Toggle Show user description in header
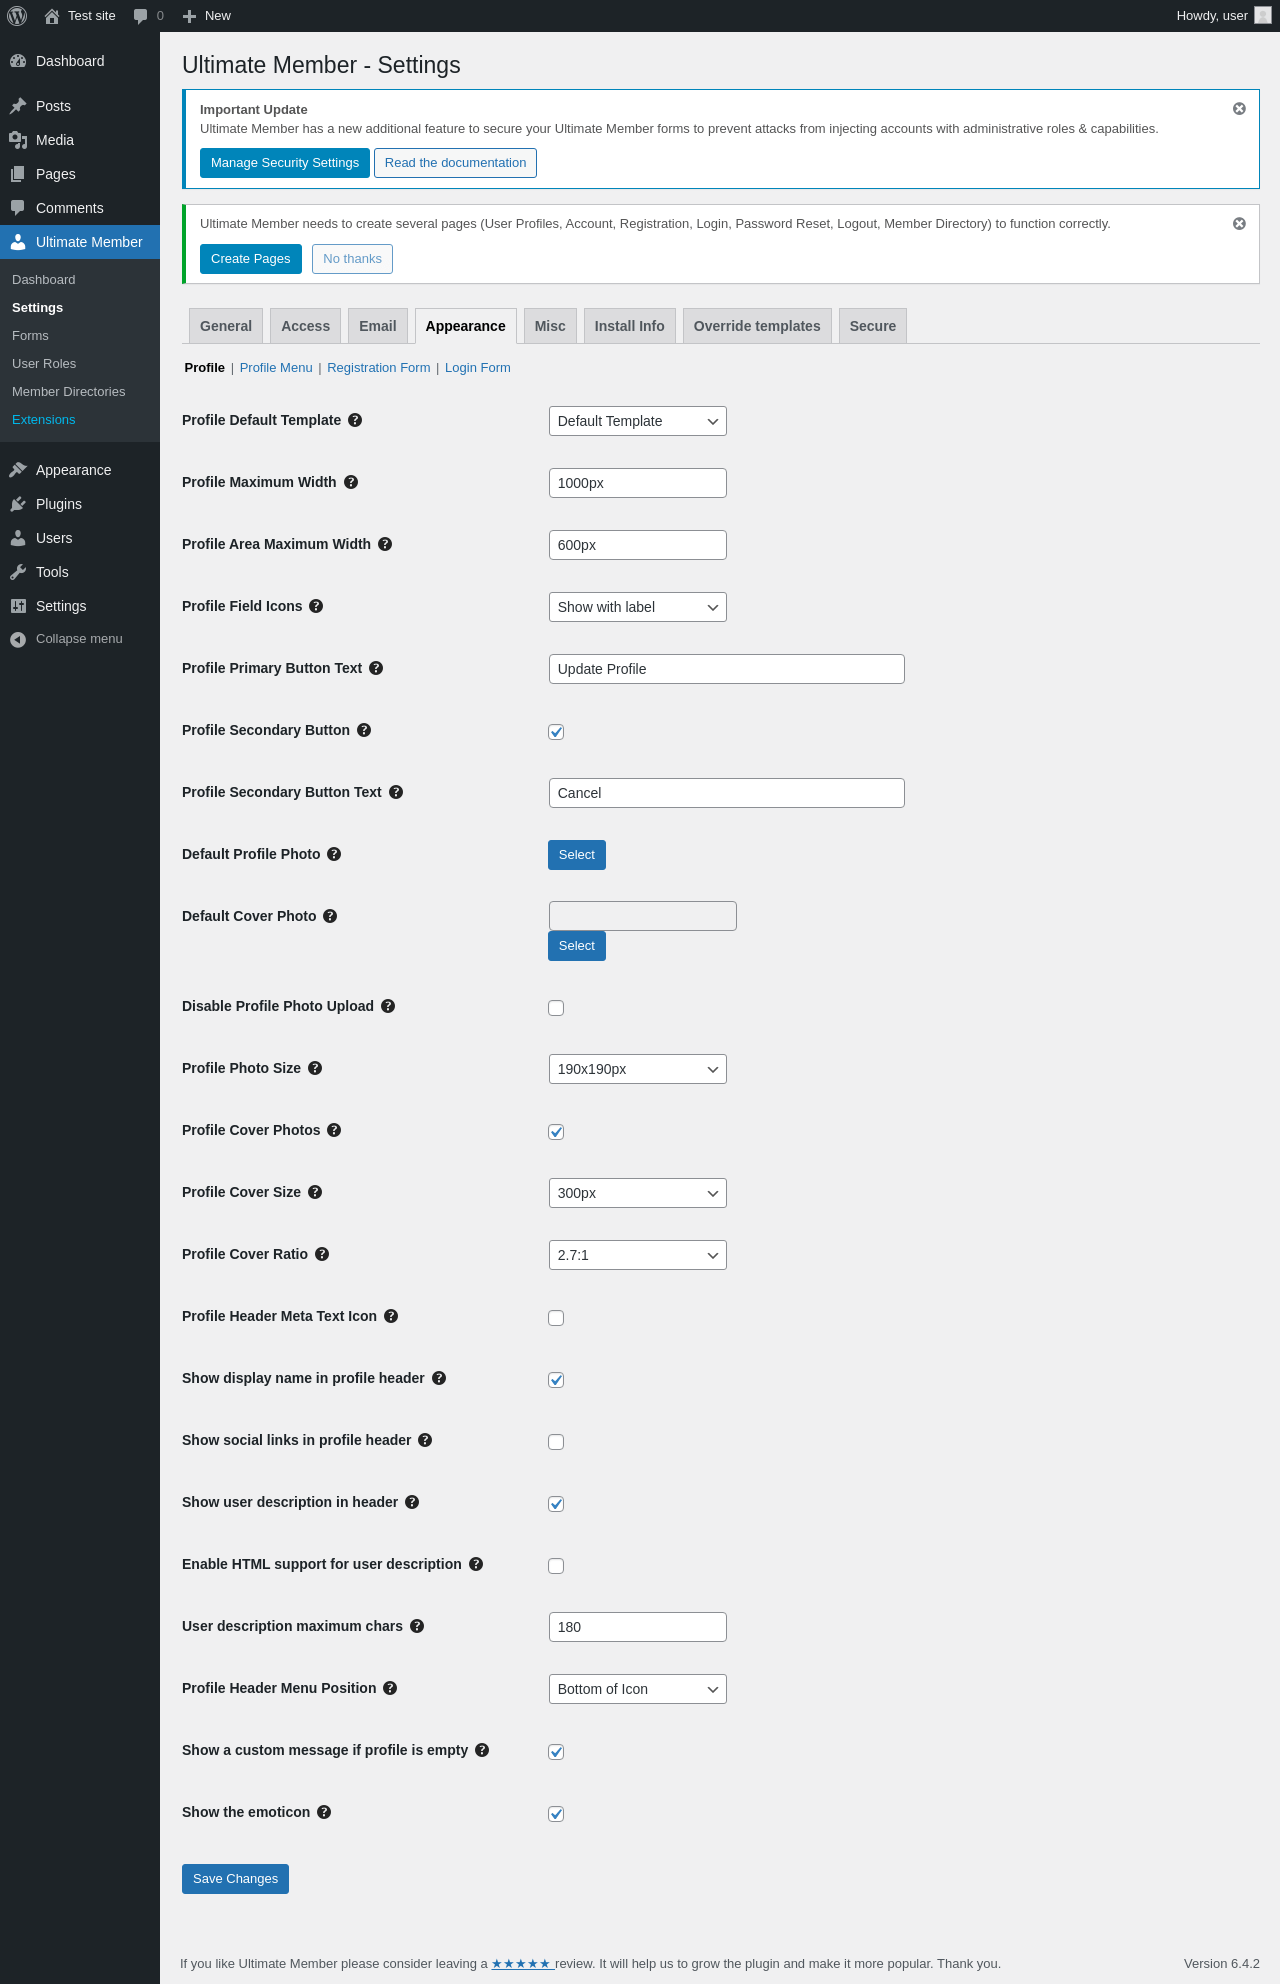1280x1984 pixels. click(556, 1504)
